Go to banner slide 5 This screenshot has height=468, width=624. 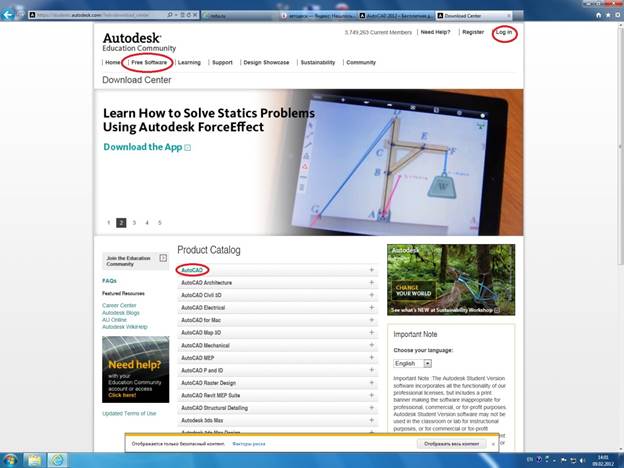160,222
